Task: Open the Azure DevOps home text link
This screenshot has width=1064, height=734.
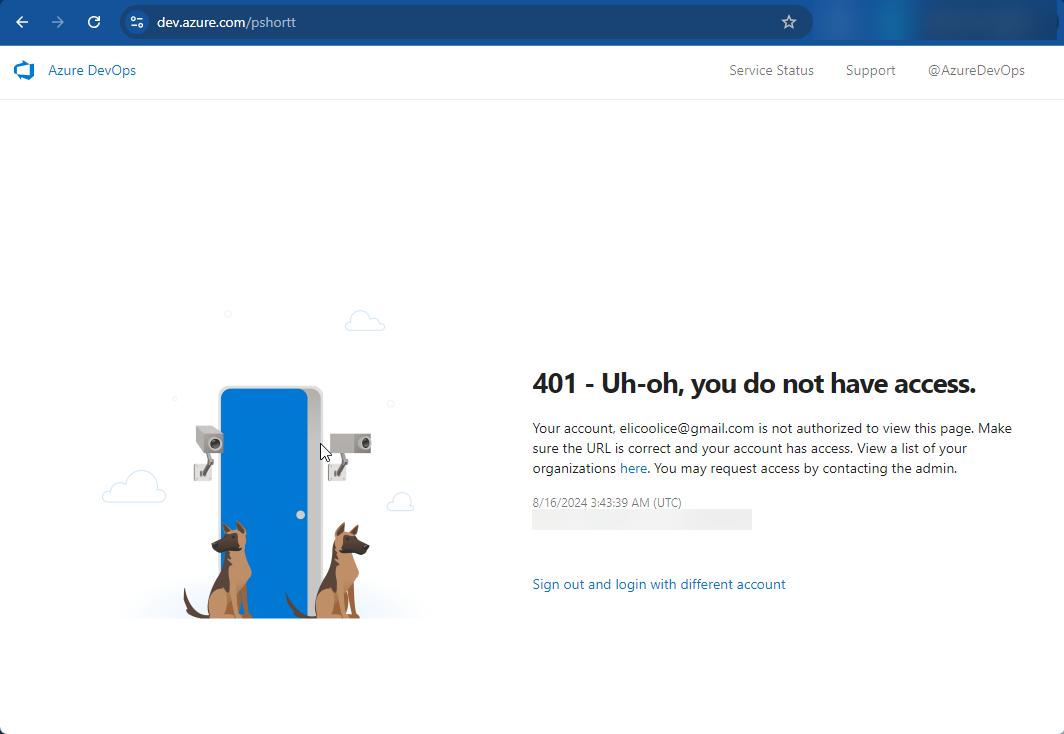Action: click(x=92, y=71)
